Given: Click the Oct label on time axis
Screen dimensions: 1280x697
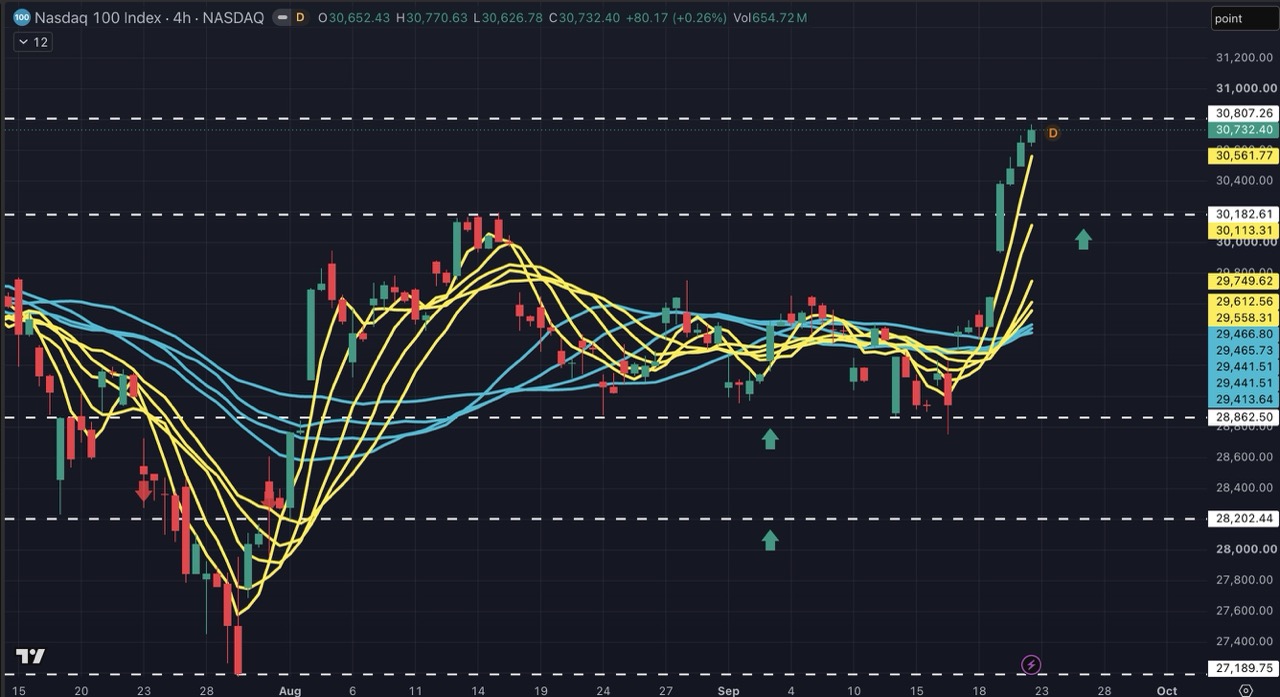Looking at the screenshot, I should [1166, 690].
